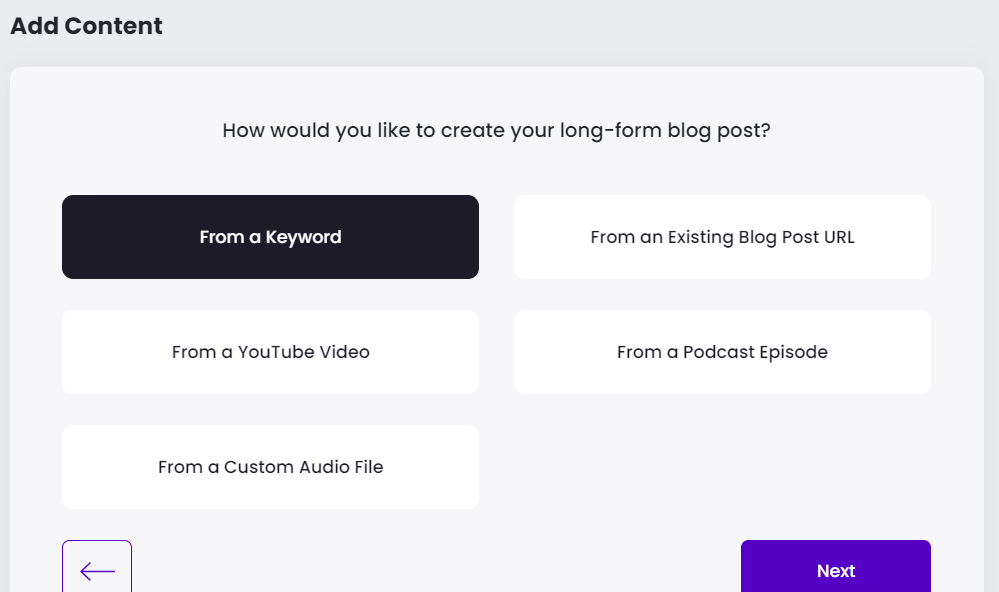
Task: Click the 'From a Keyword' label text
Action: [270, 237]
